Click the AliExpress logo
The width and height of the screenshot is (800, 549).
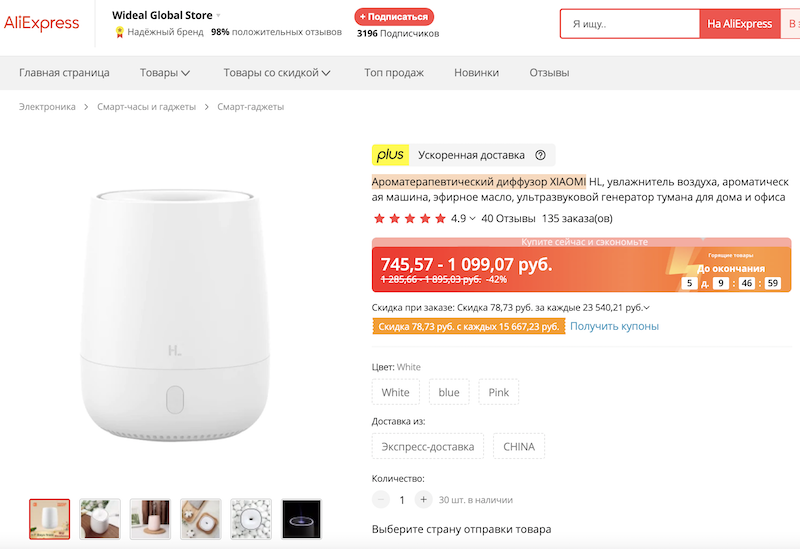coord(42,23)
